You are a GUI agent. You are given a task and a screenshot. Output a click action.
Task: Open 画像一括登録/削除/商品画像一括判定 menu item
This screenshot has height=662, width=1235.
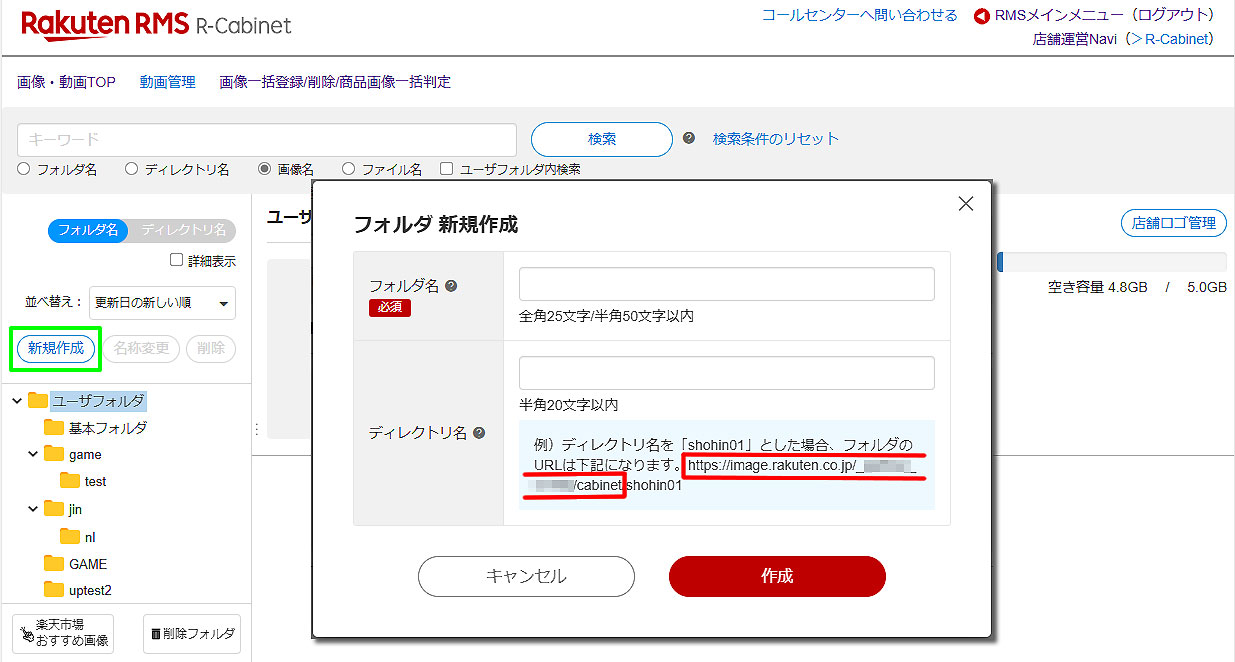pyautogui.click(x=335, y=82)
